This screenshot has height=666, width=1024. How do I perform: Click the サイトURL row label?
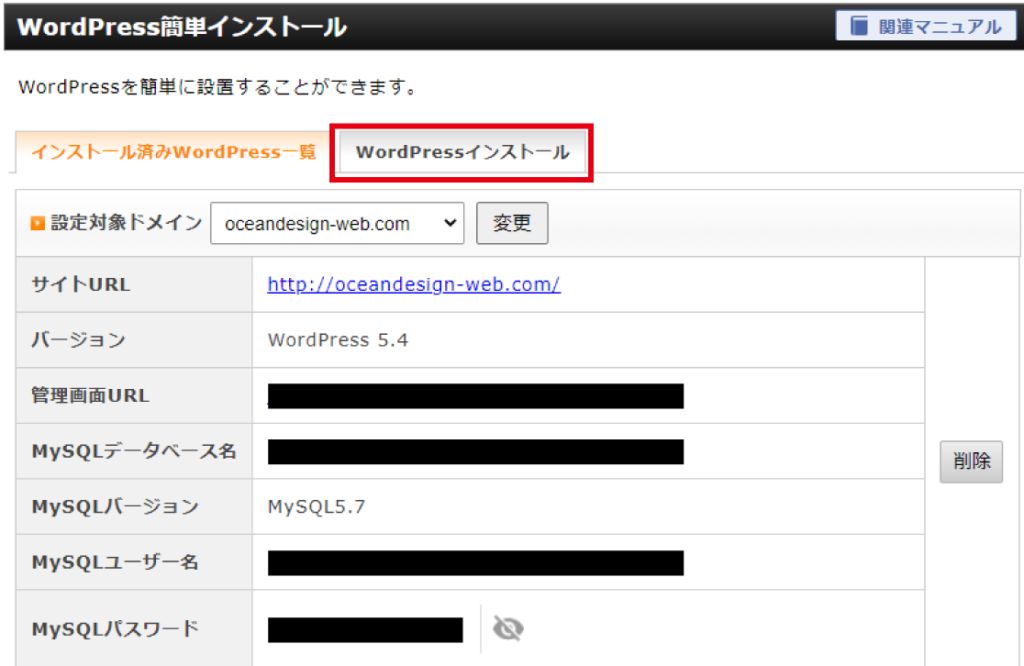(81, 285)
